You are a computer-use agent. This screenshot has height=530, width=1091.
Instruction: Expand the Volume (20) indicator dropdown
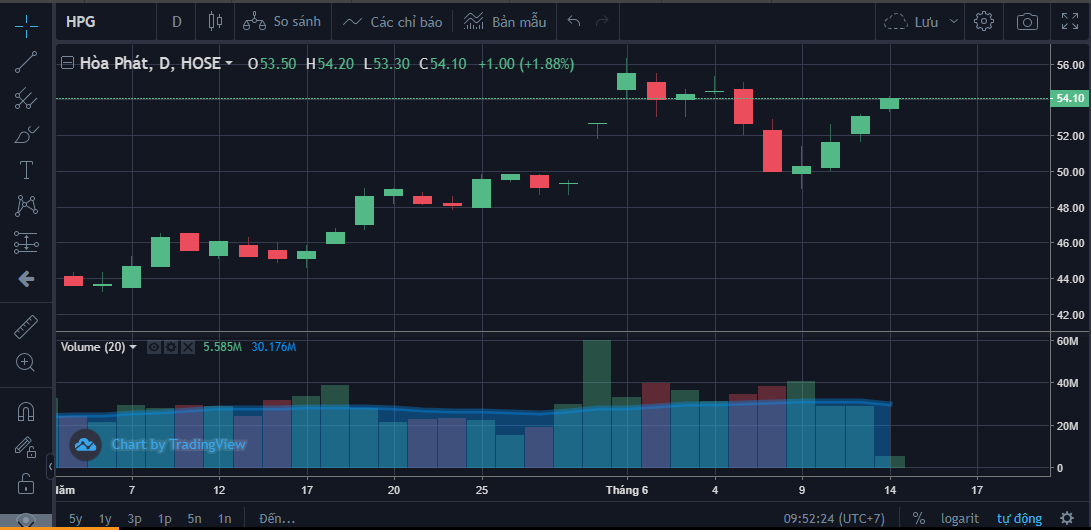(x=133, y=347)
